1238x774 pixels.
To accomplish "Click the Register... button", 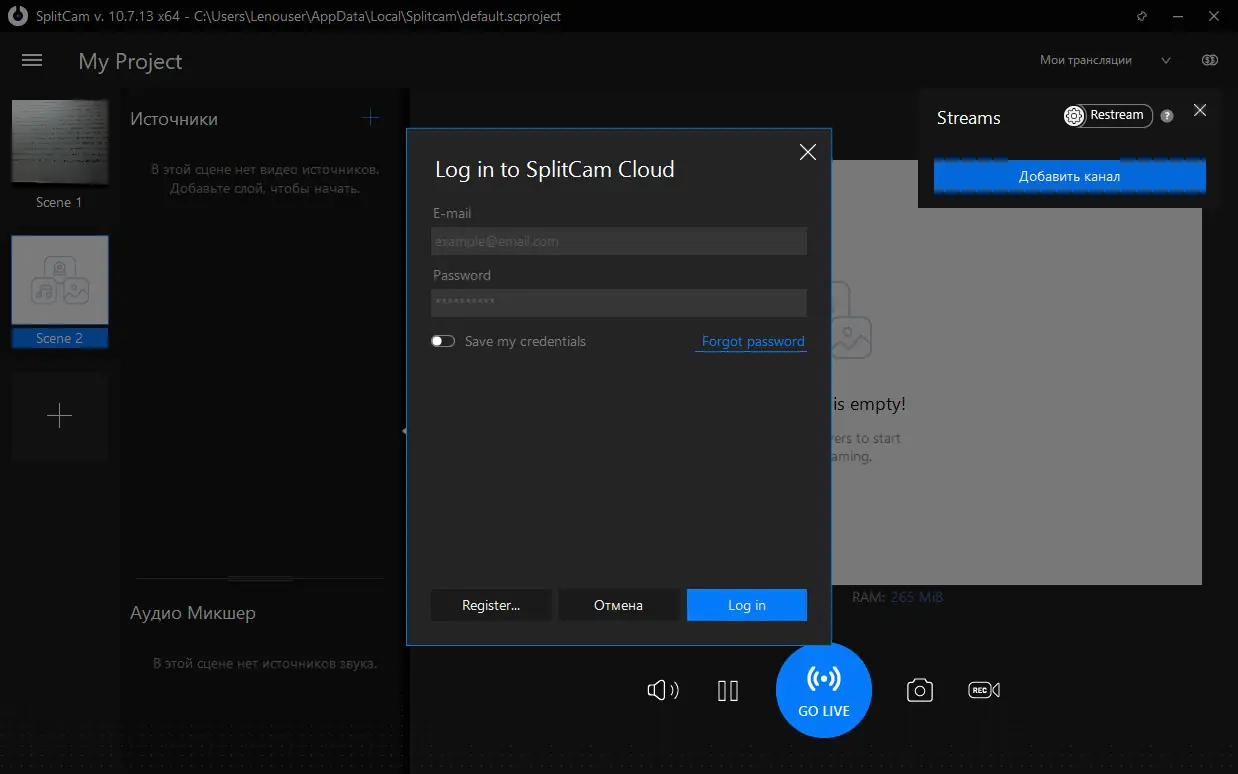I will [491, 605].
